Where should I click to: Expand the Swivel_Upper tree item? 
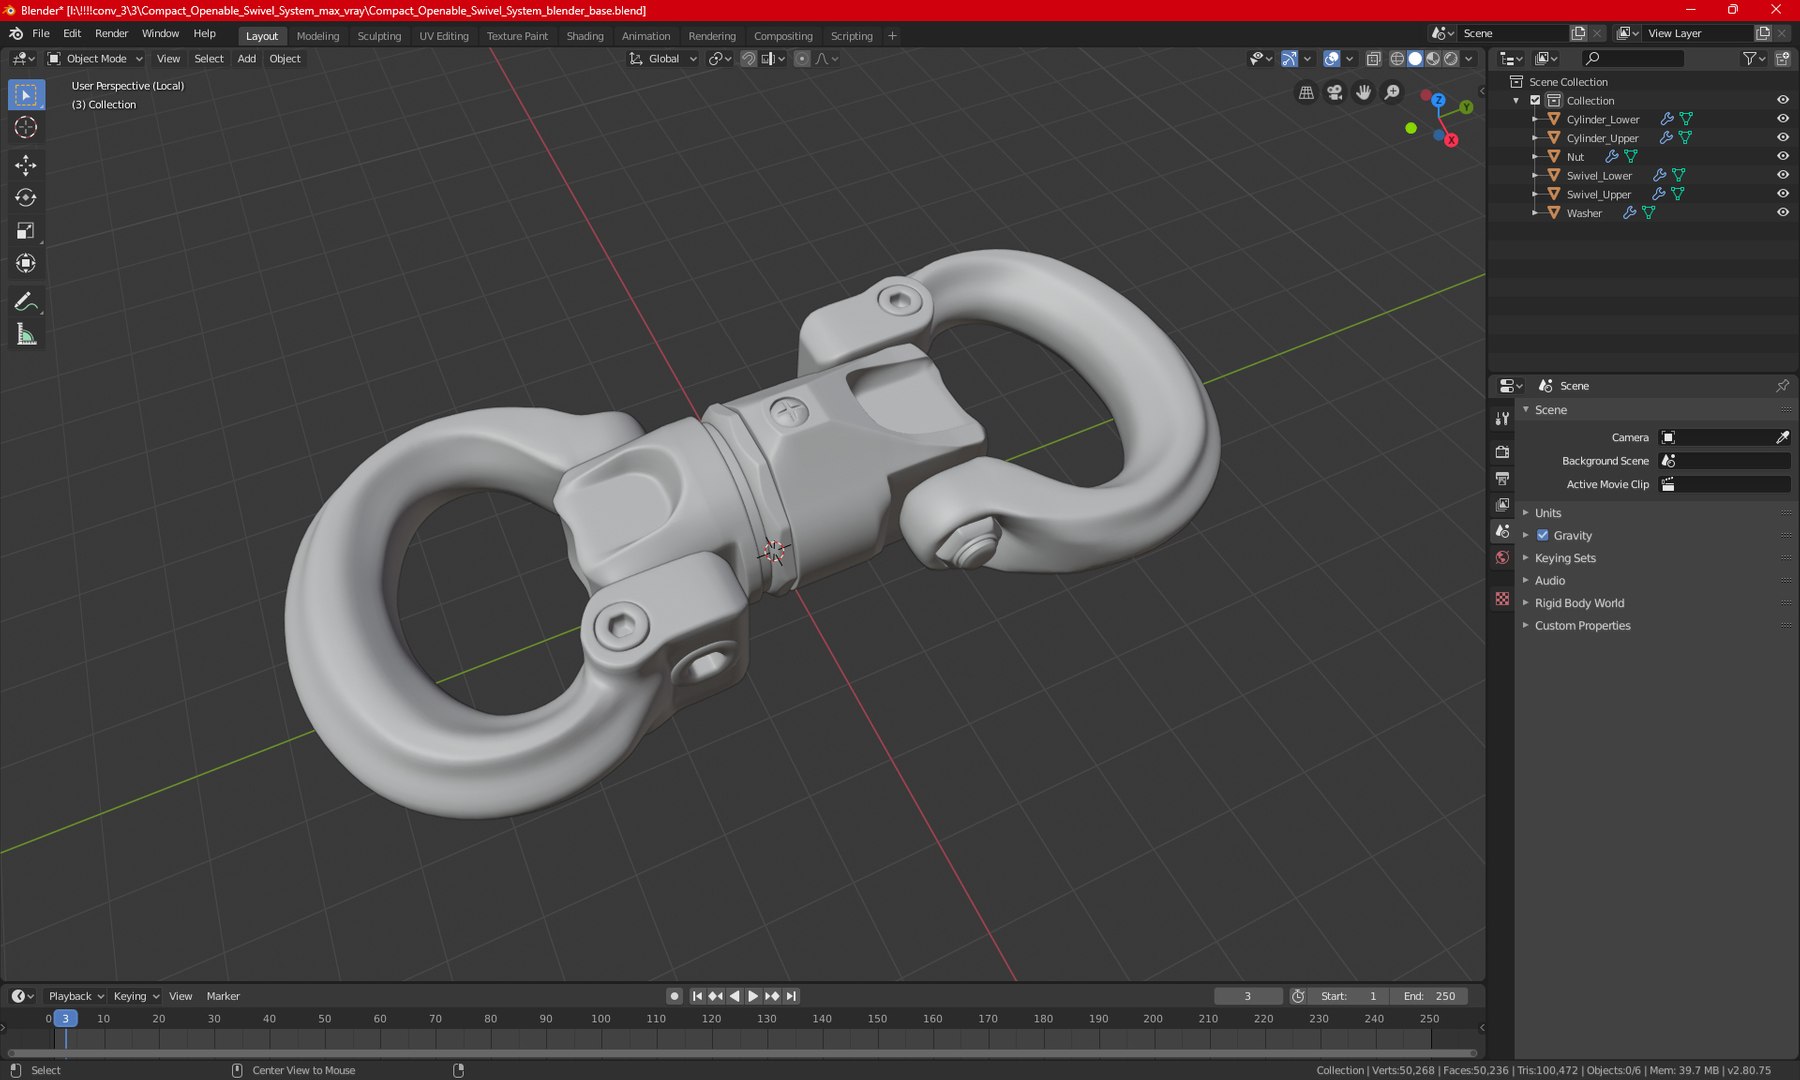(1535, 194)
